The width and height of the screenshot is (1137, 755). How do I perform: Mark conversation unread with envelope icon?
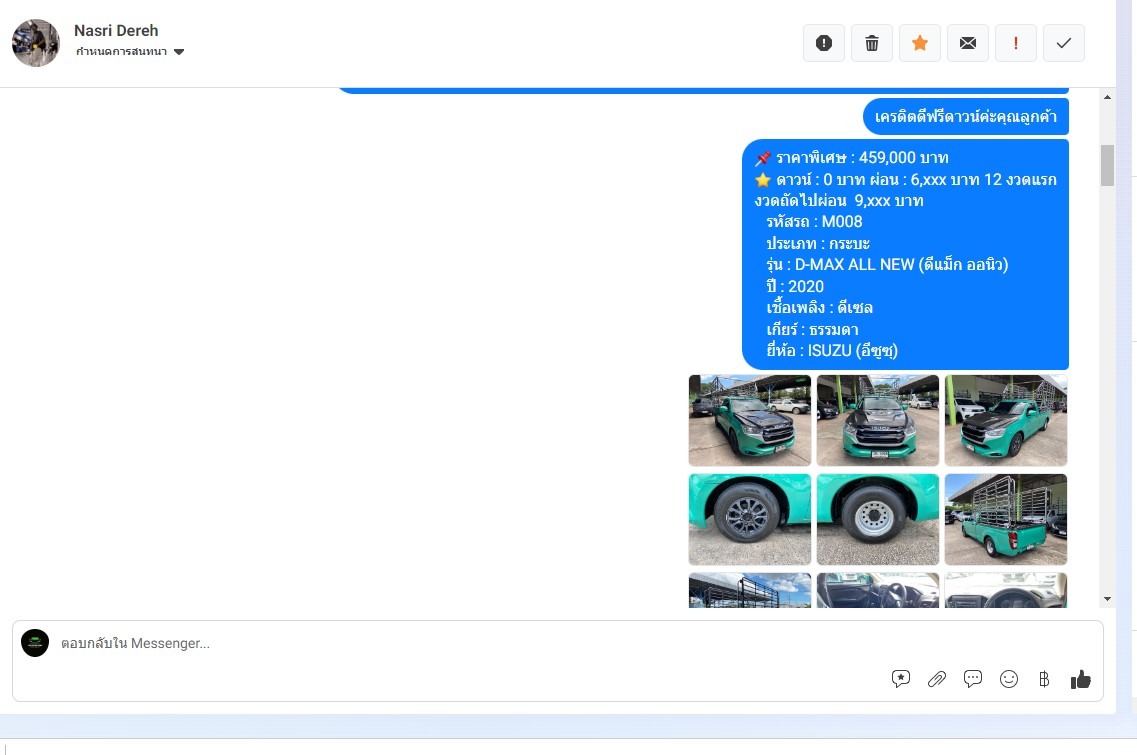968,43
